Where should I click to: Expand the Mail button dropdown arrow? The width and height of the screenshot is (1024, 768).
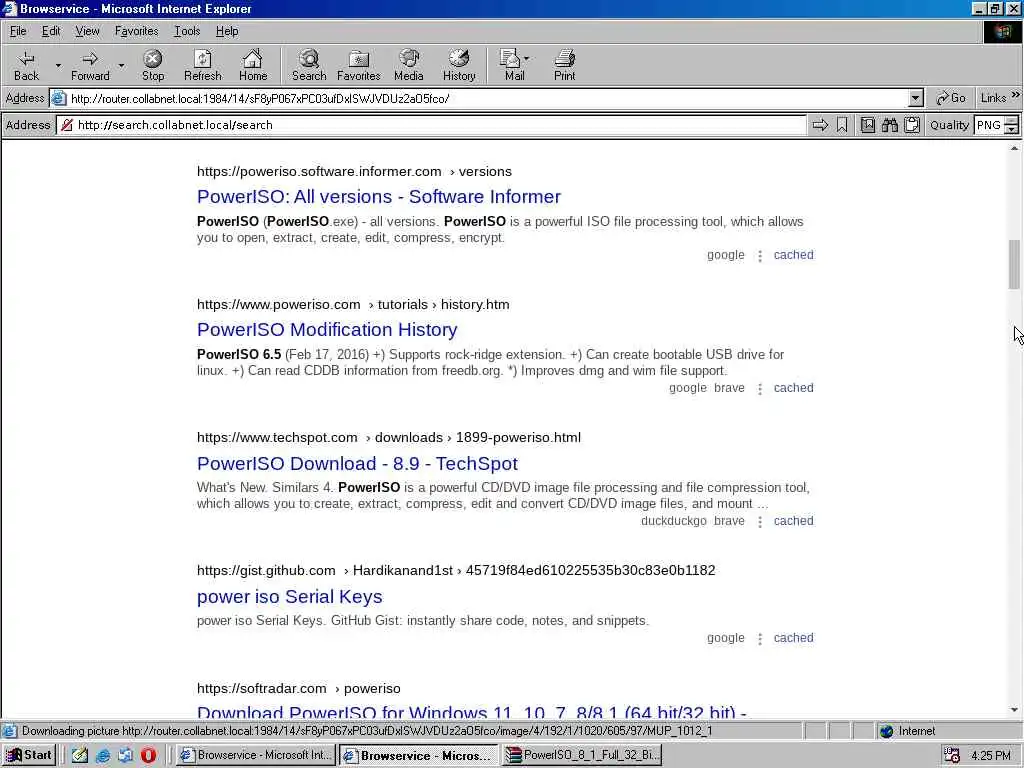526,58
